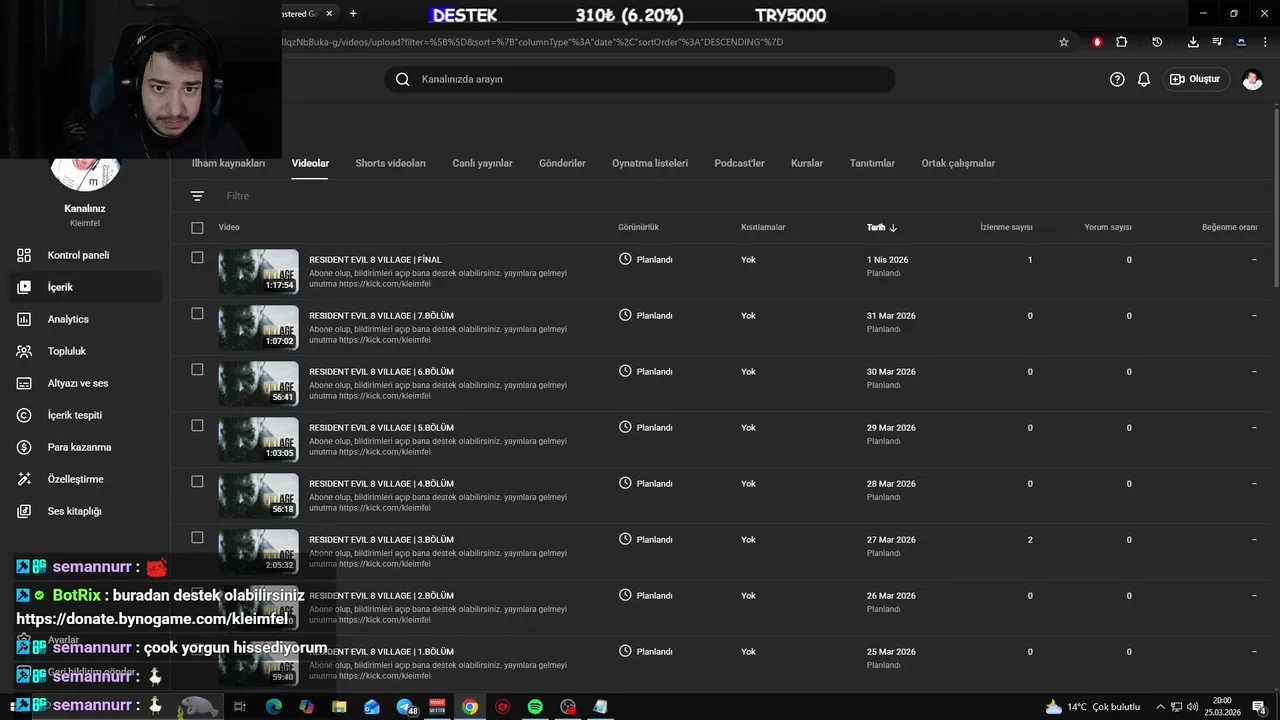Click the history clock icon in the Chrome toolbar
Image resolution: width=1280 pixels, height=720 pixels.
[x=1157, y=42]
